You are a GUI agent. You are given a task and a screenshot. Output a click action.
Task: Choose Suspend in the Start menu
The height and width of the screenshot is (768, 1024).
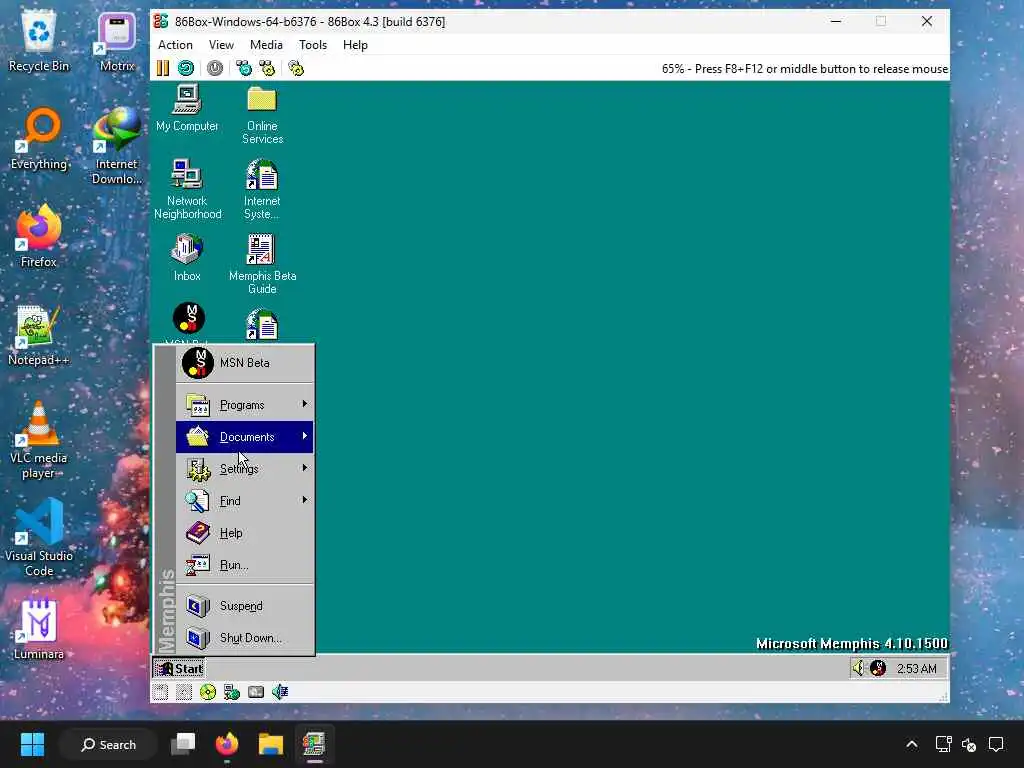(245, 606)
